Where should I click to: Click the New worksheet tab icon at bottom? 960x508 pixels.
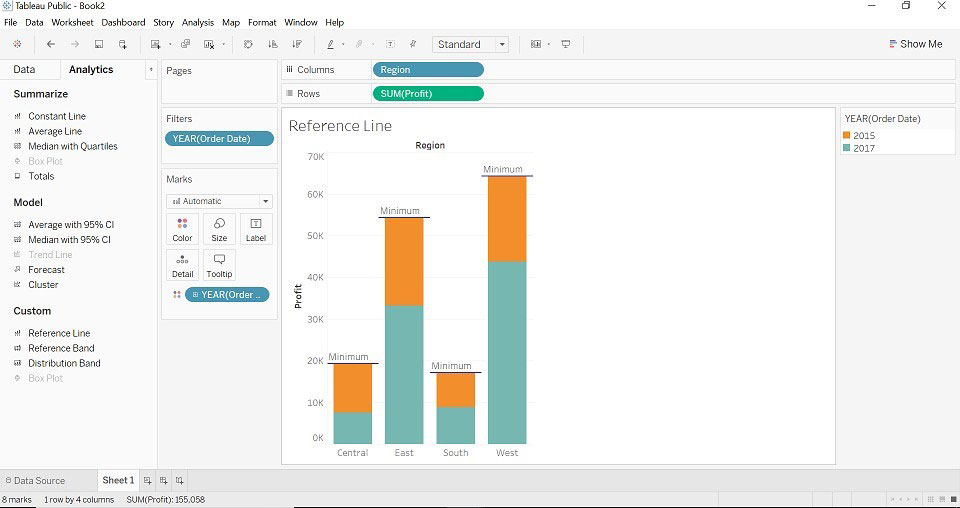click(x=148, y=480)
